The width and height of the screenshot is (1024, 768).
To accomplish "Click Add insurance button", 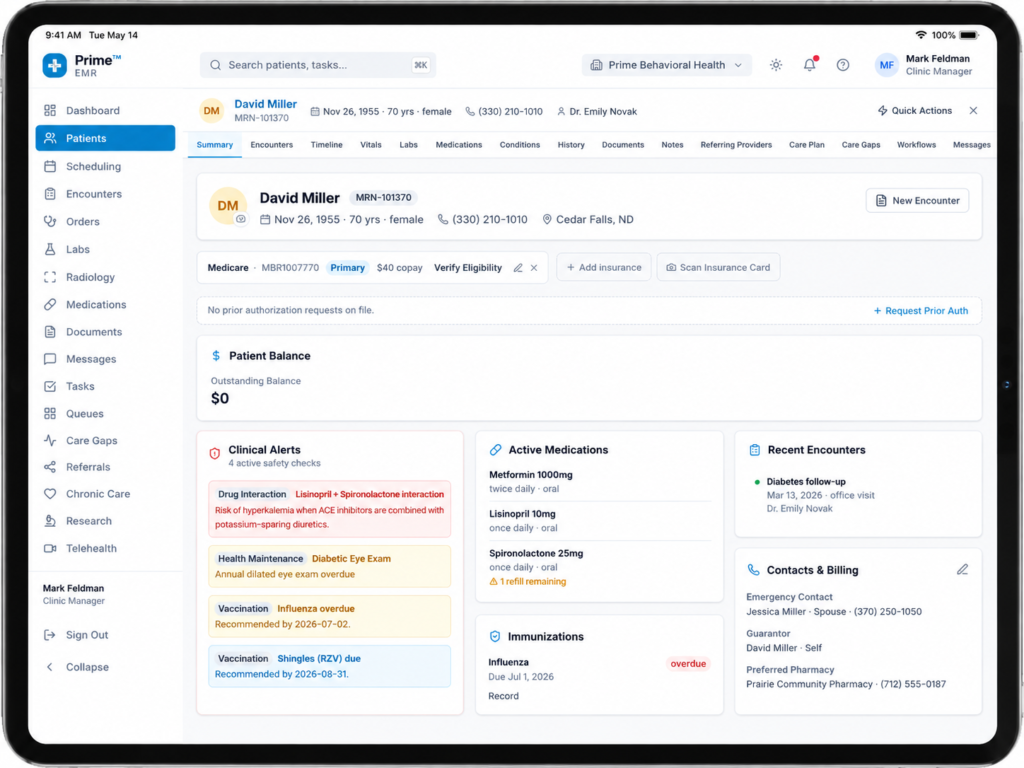I will (604, 268).
